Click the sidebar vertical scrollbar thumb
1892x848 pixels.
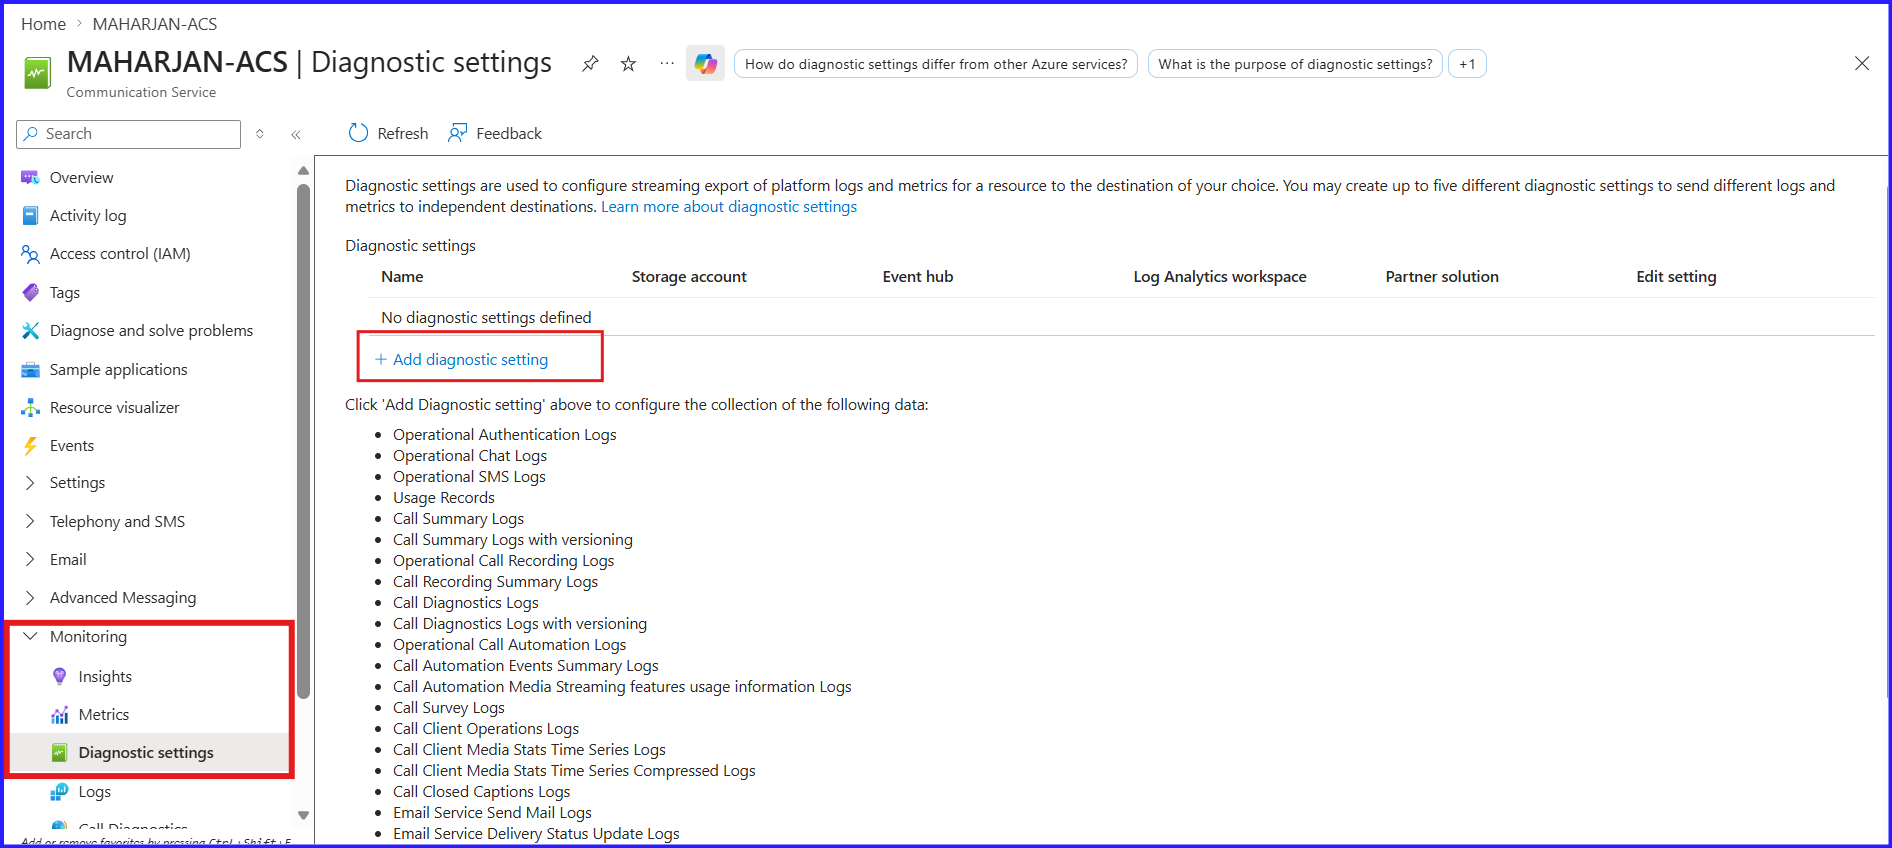point(303,440)
